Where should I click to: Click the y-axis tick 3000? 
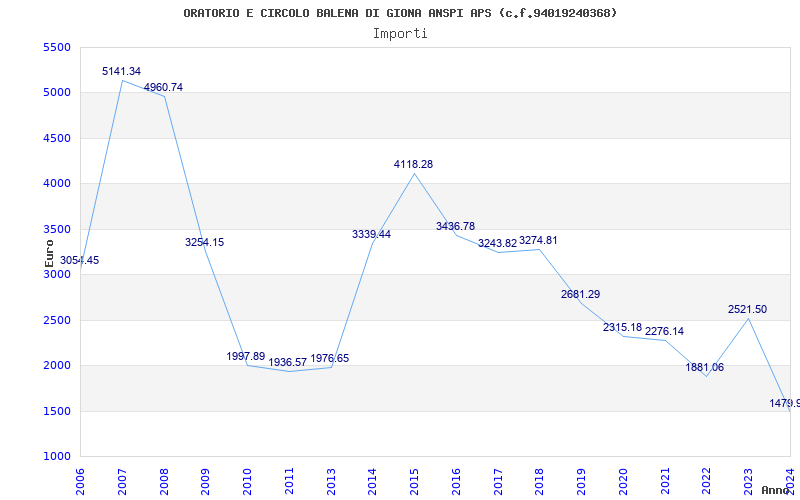click(x=58, y=274)
